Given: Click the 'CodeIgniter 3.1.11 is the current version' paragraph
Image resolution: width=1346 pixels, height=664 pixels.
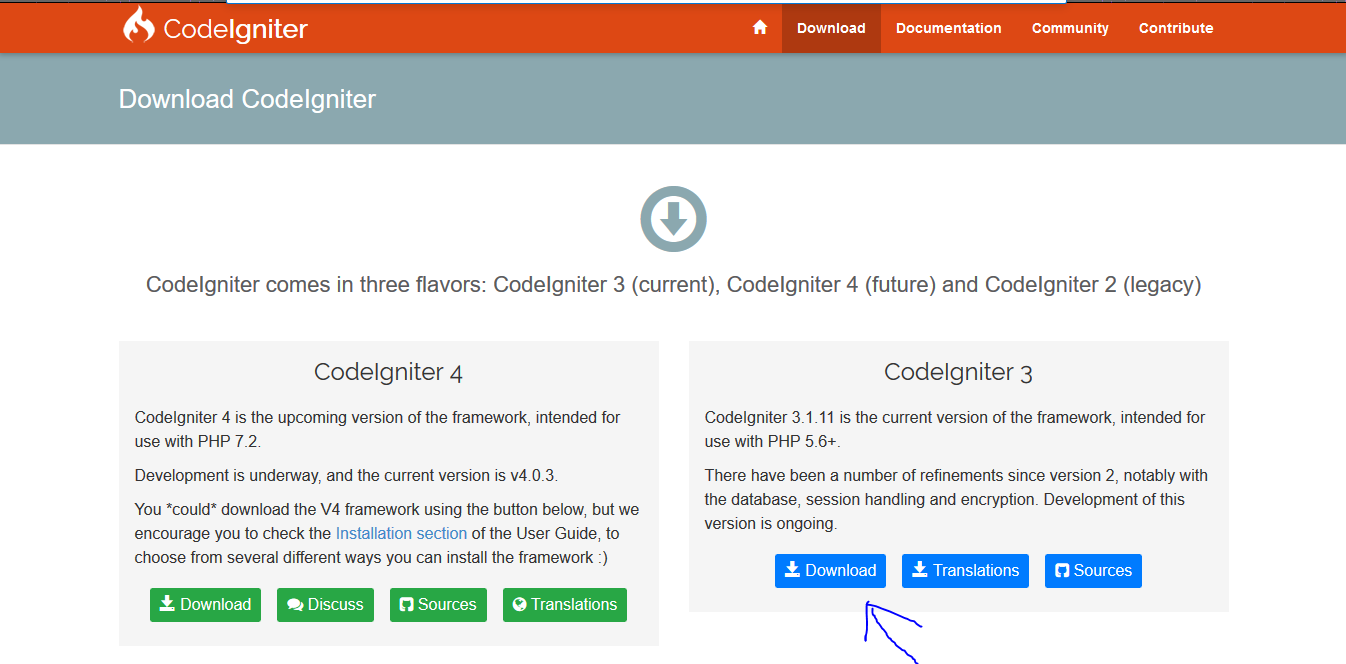Looking at the screenshot, I should point(955,429).
